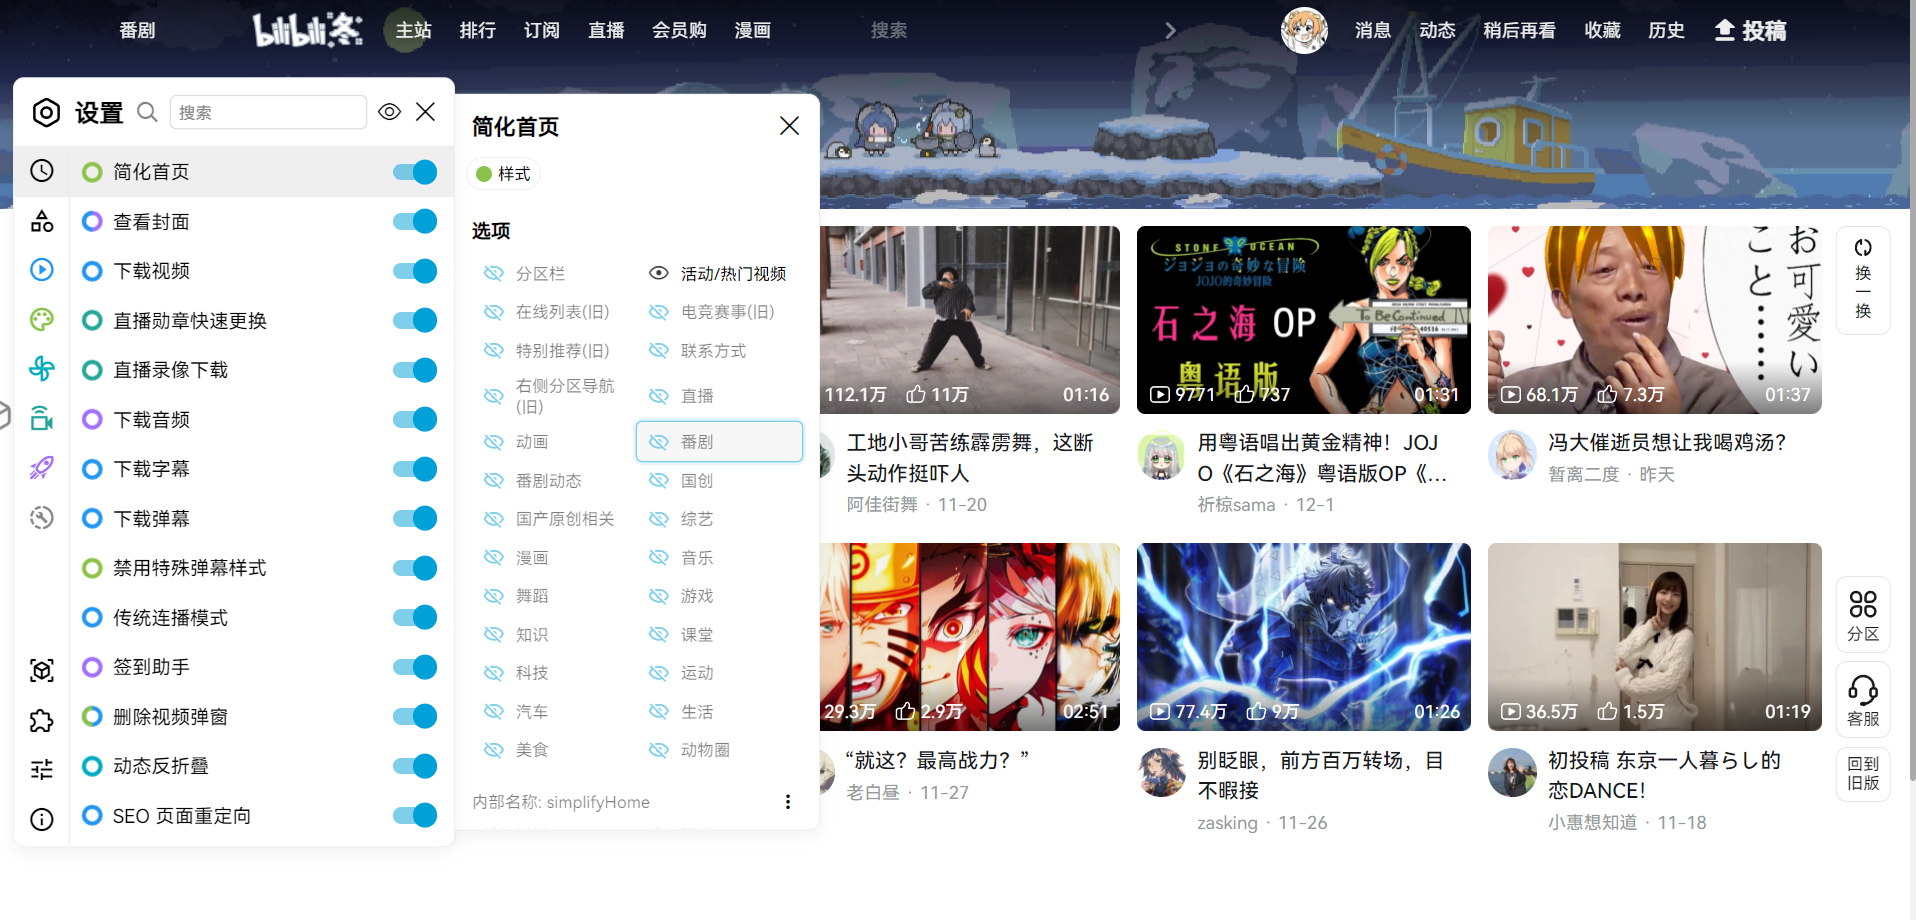Screen dimensions: 1916x920
Task: Expand the search bar arrow in the header
Action: click(x=1170, y=30)
